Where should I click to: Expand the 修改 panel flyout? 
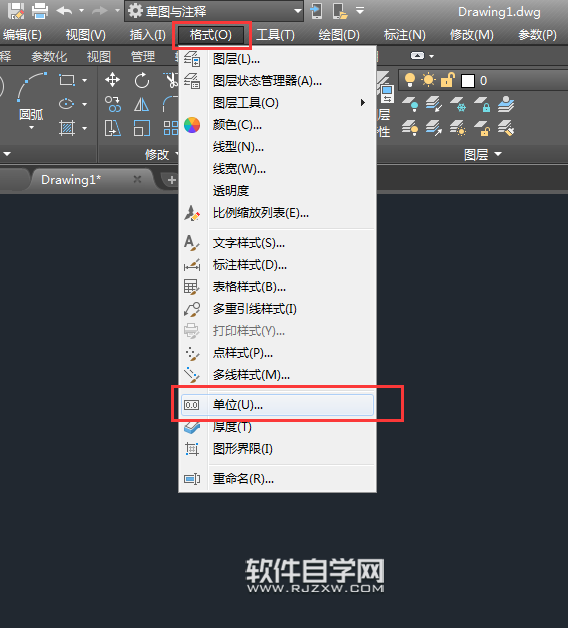point(162,154)
